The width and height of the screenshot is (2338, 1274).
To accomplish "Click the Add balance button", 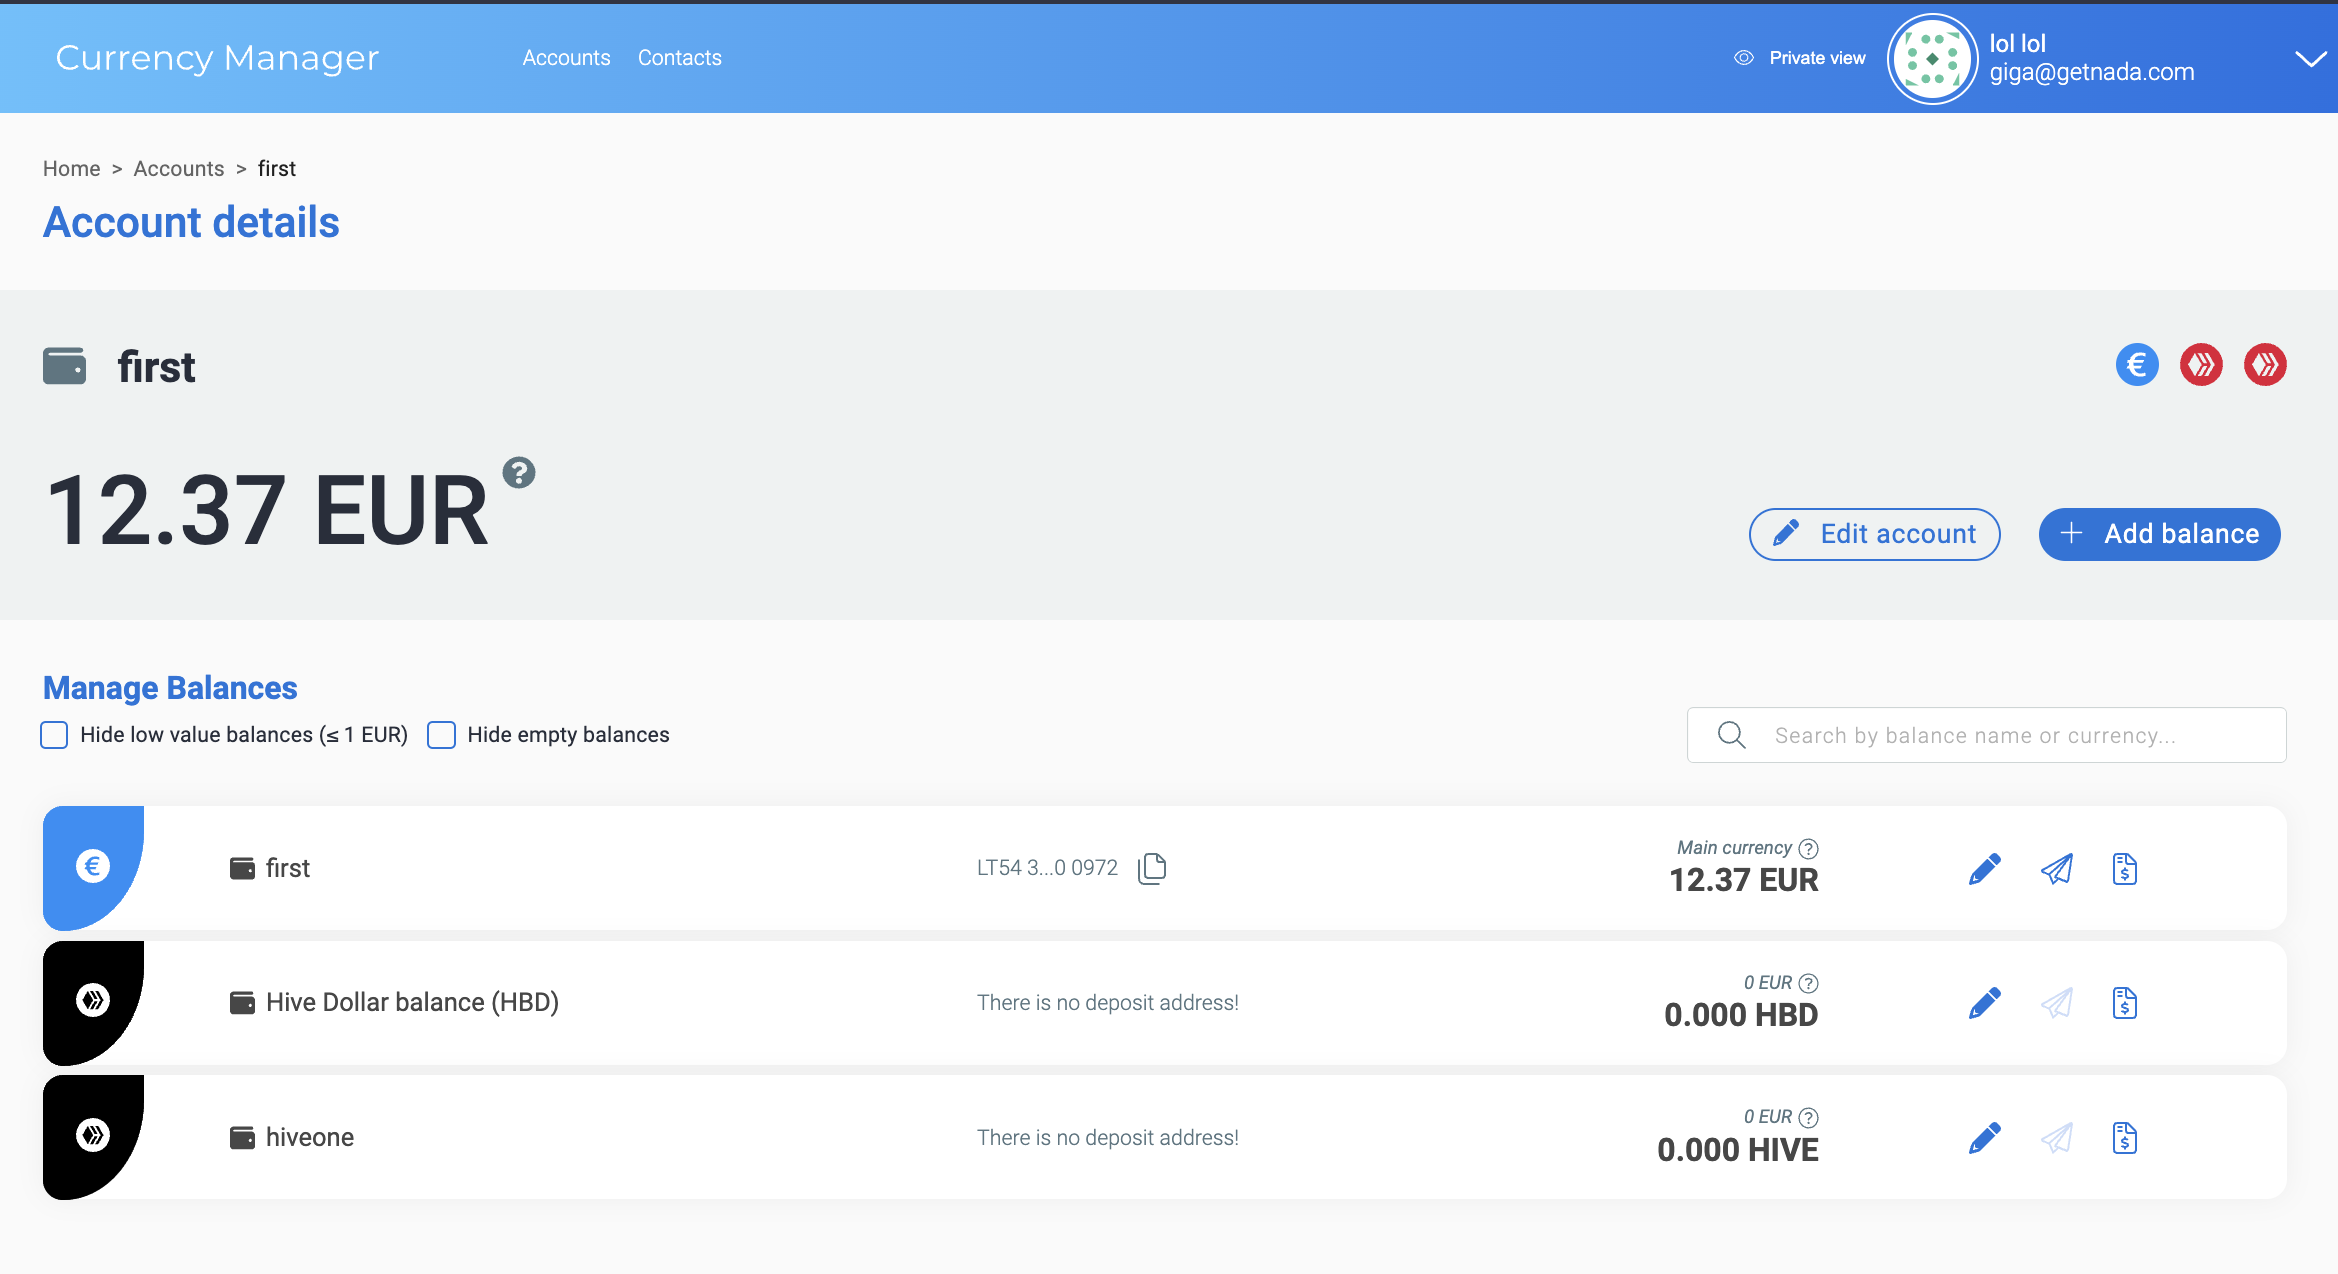I will pos(2159,534).
